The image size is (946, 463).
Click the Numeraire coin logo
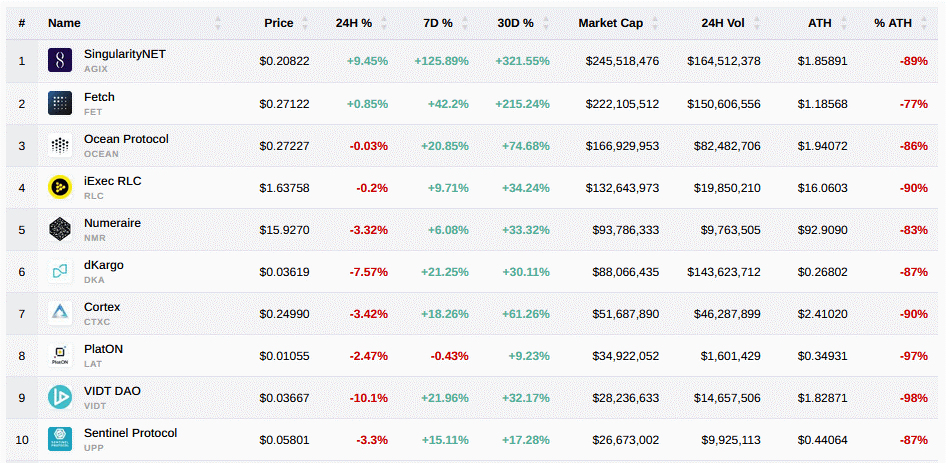click(x=60, y=229)
